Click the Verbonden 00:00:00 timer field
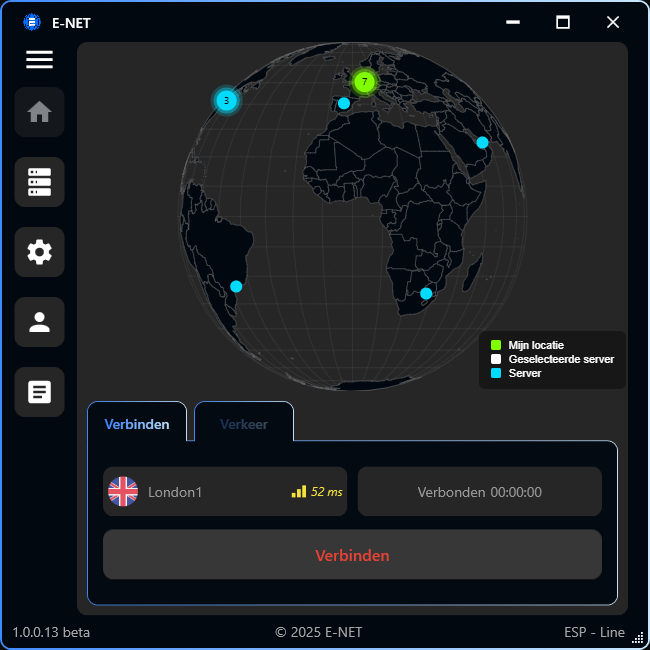Image resolution: width=650 pixels, height=650 pixels. tap(479, 492)
